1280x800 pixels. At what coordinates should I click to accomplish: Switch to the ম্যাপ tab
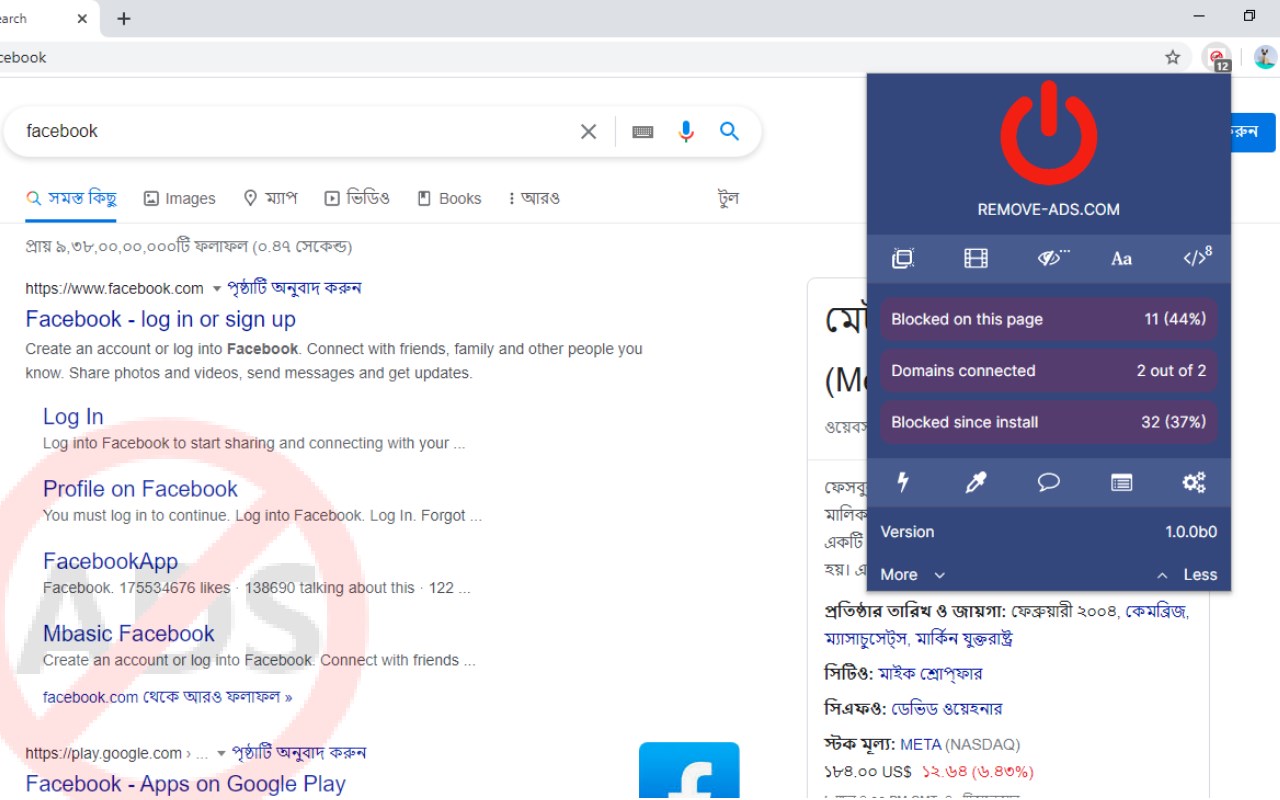(270, 198)
